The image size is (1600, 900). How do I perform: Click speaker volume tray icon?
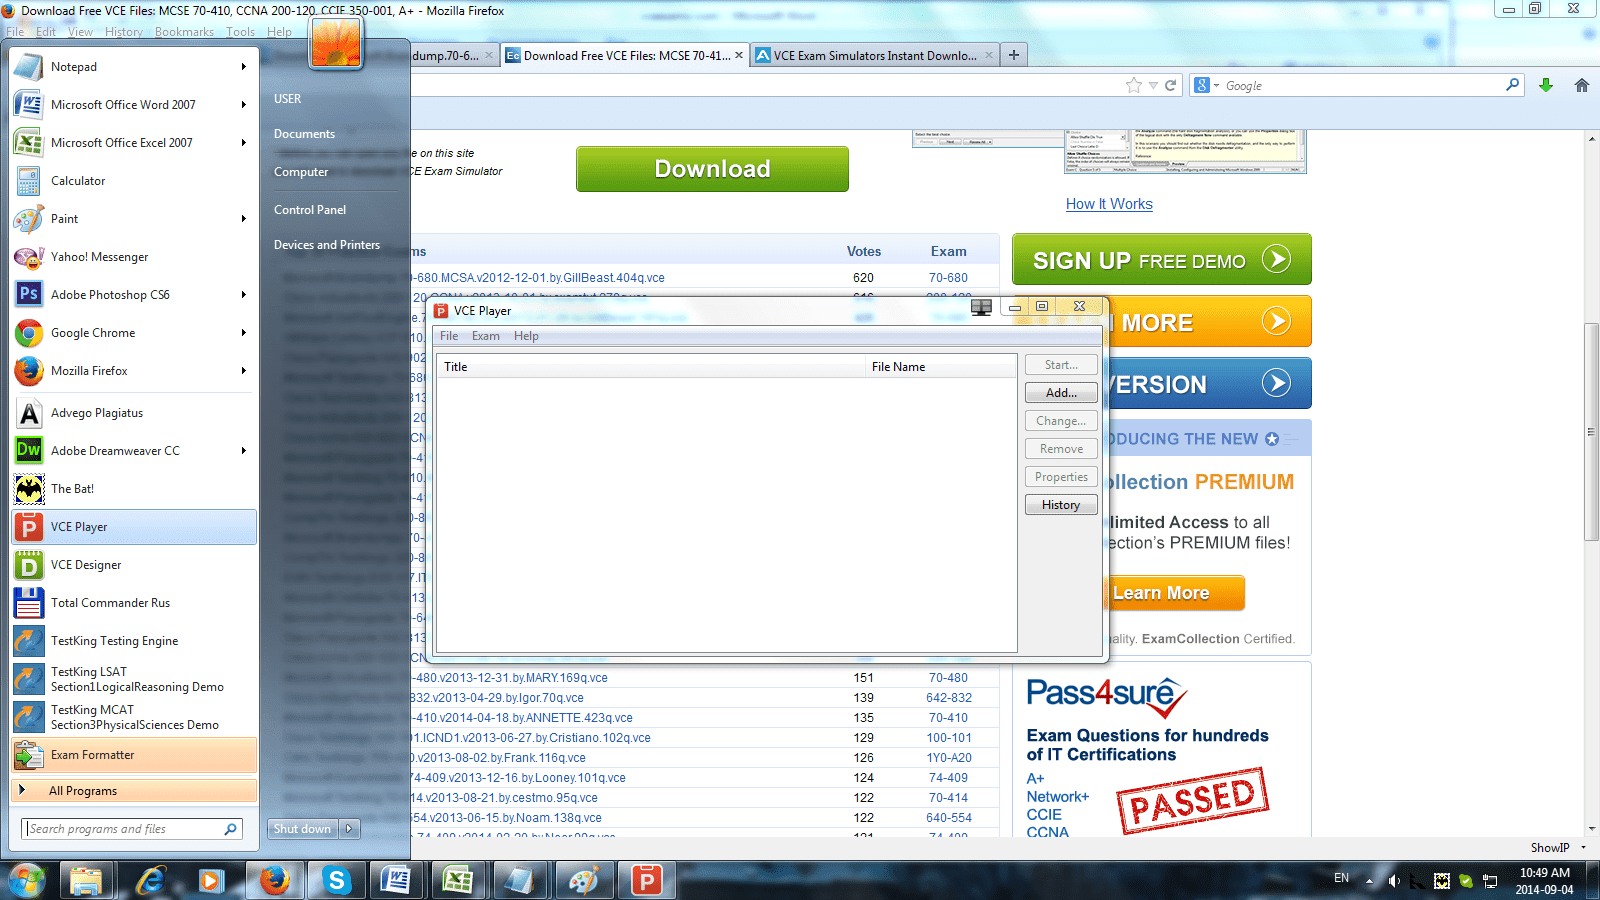[1394, 881]
